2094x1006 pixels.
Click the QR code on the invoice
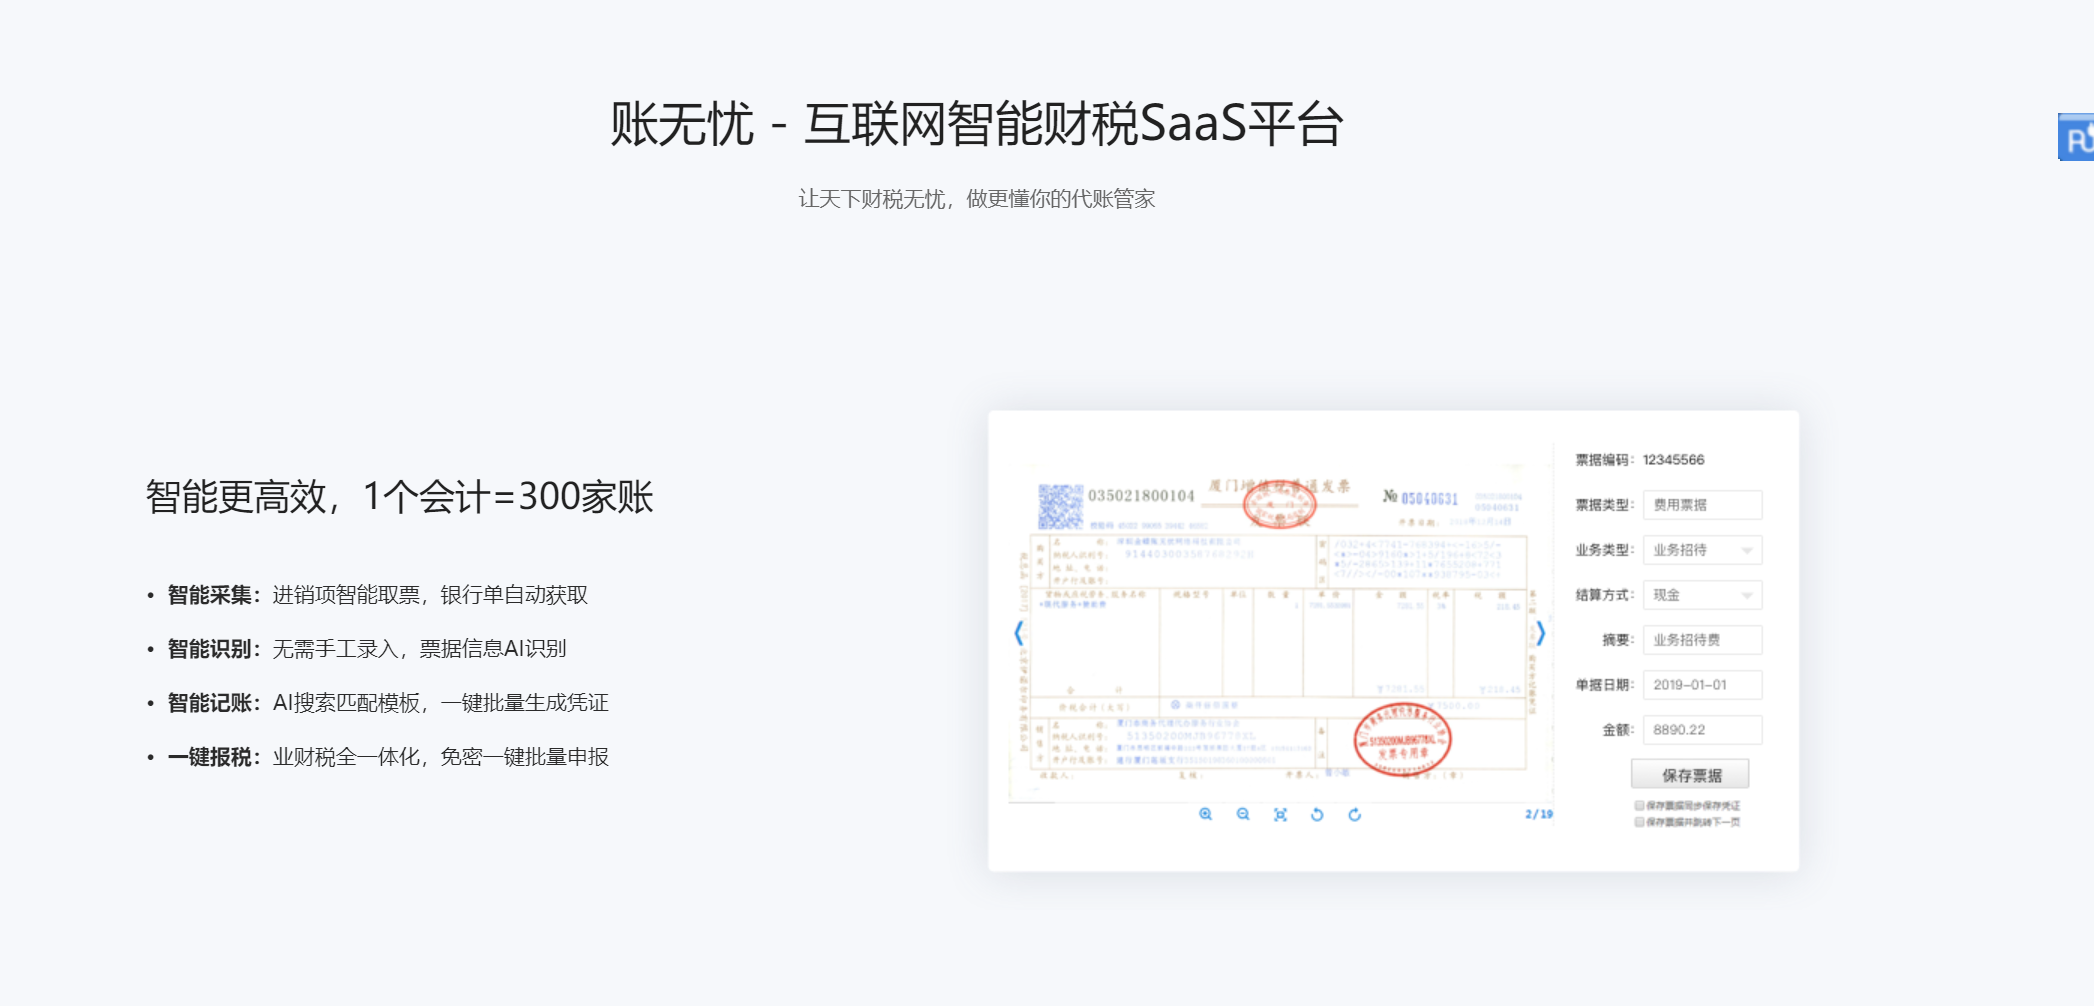coord(1060,506)
